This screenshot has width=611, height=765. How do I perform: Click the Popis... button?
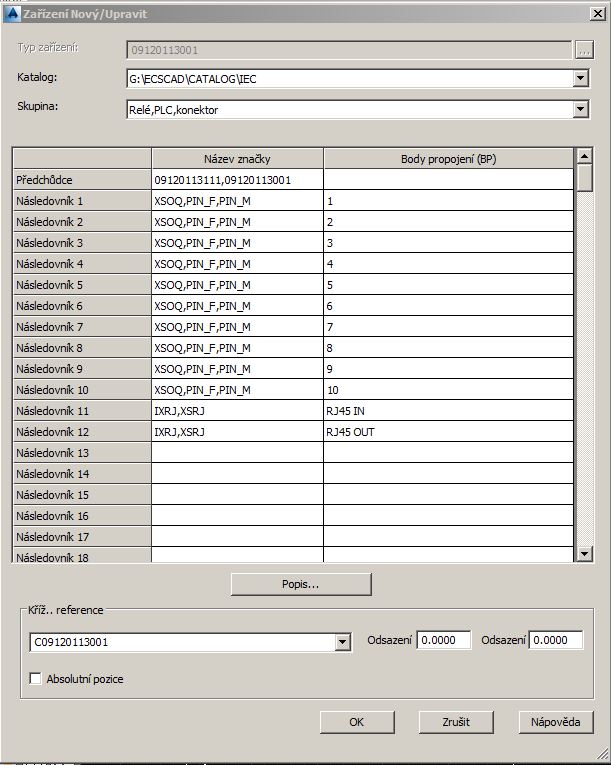pyautogui.click(x=301, y=584)
